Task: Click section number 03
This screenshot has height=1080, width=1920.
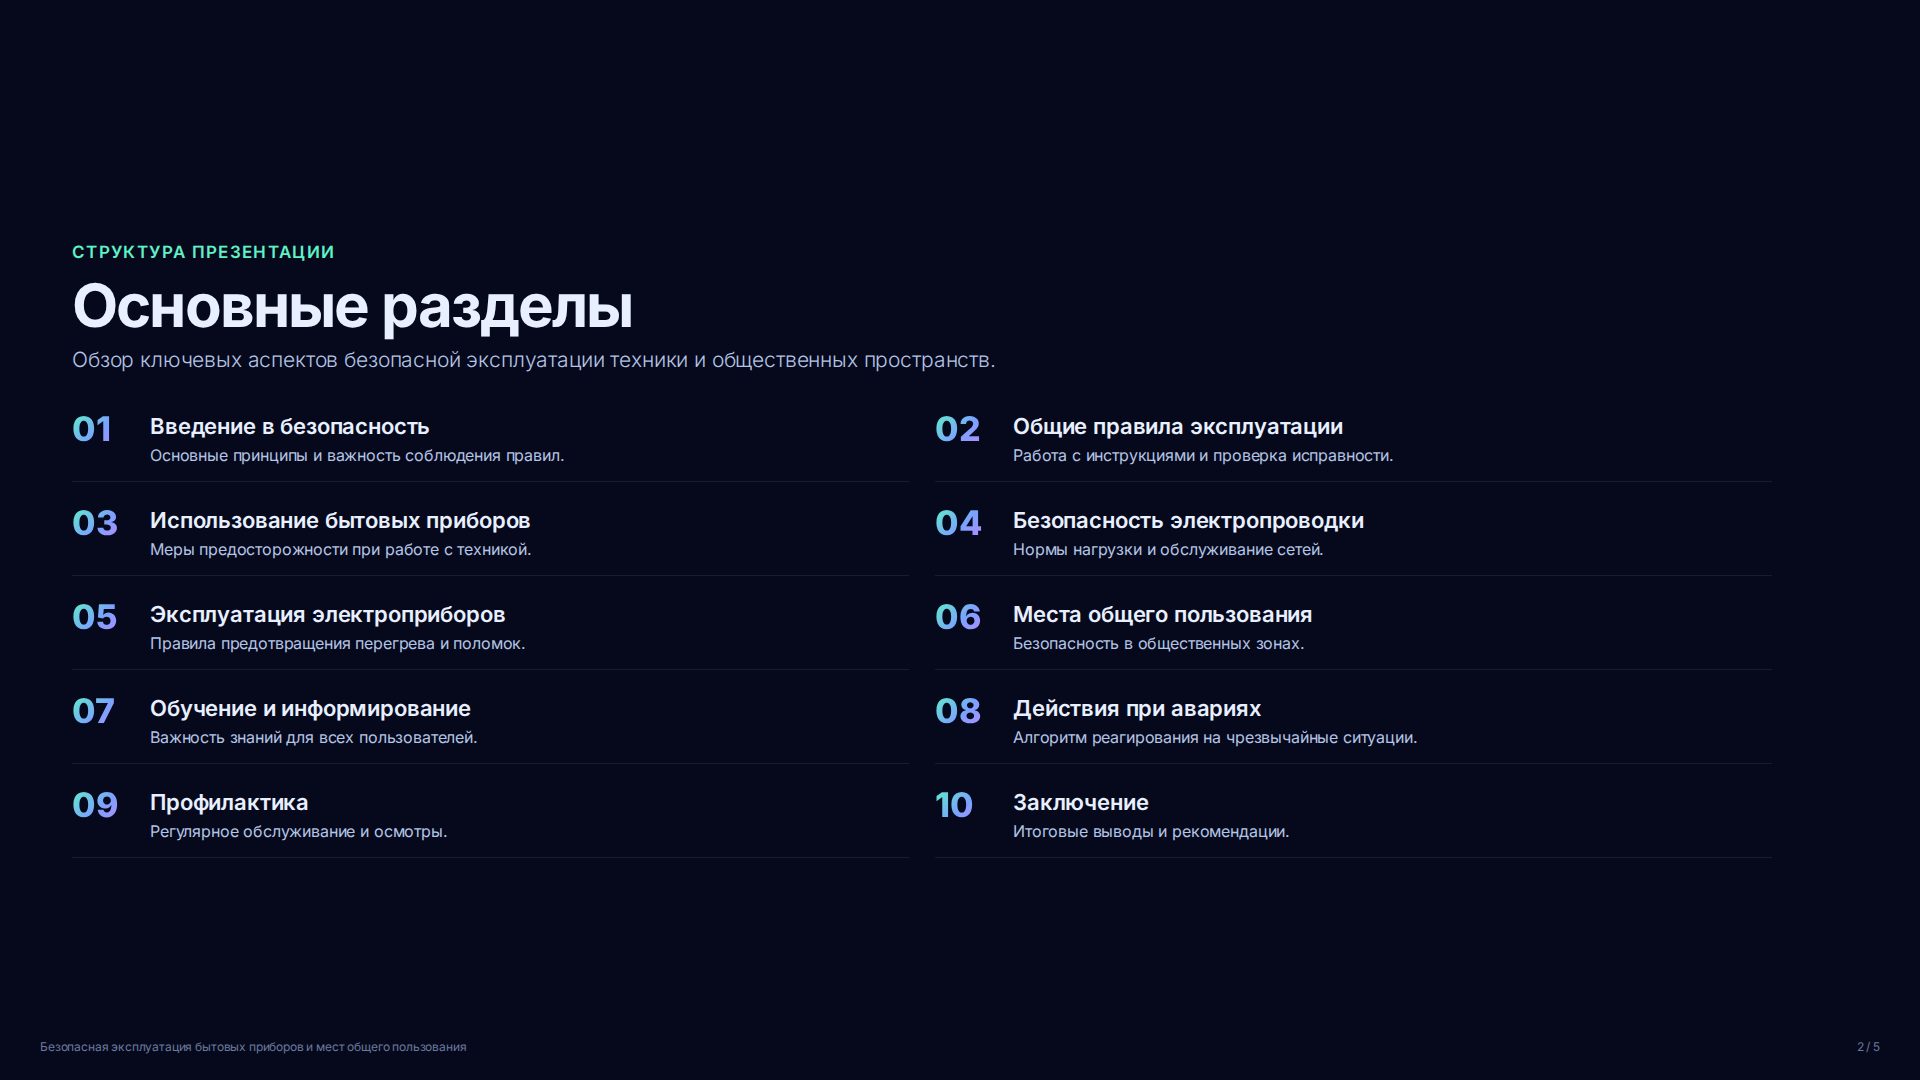Action: click(95, 523)
